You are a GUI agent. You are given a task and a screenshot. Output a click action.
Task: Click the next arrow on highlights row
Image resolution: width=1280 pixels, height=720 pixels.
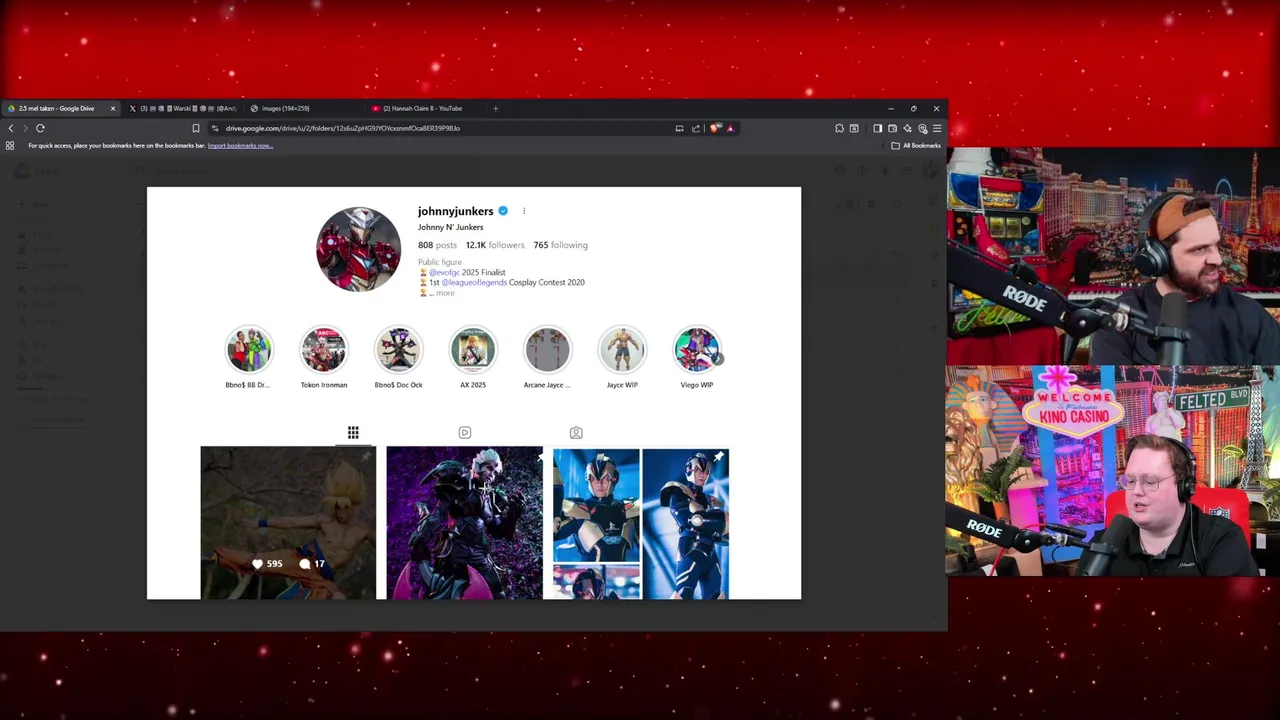pos(718,358)
